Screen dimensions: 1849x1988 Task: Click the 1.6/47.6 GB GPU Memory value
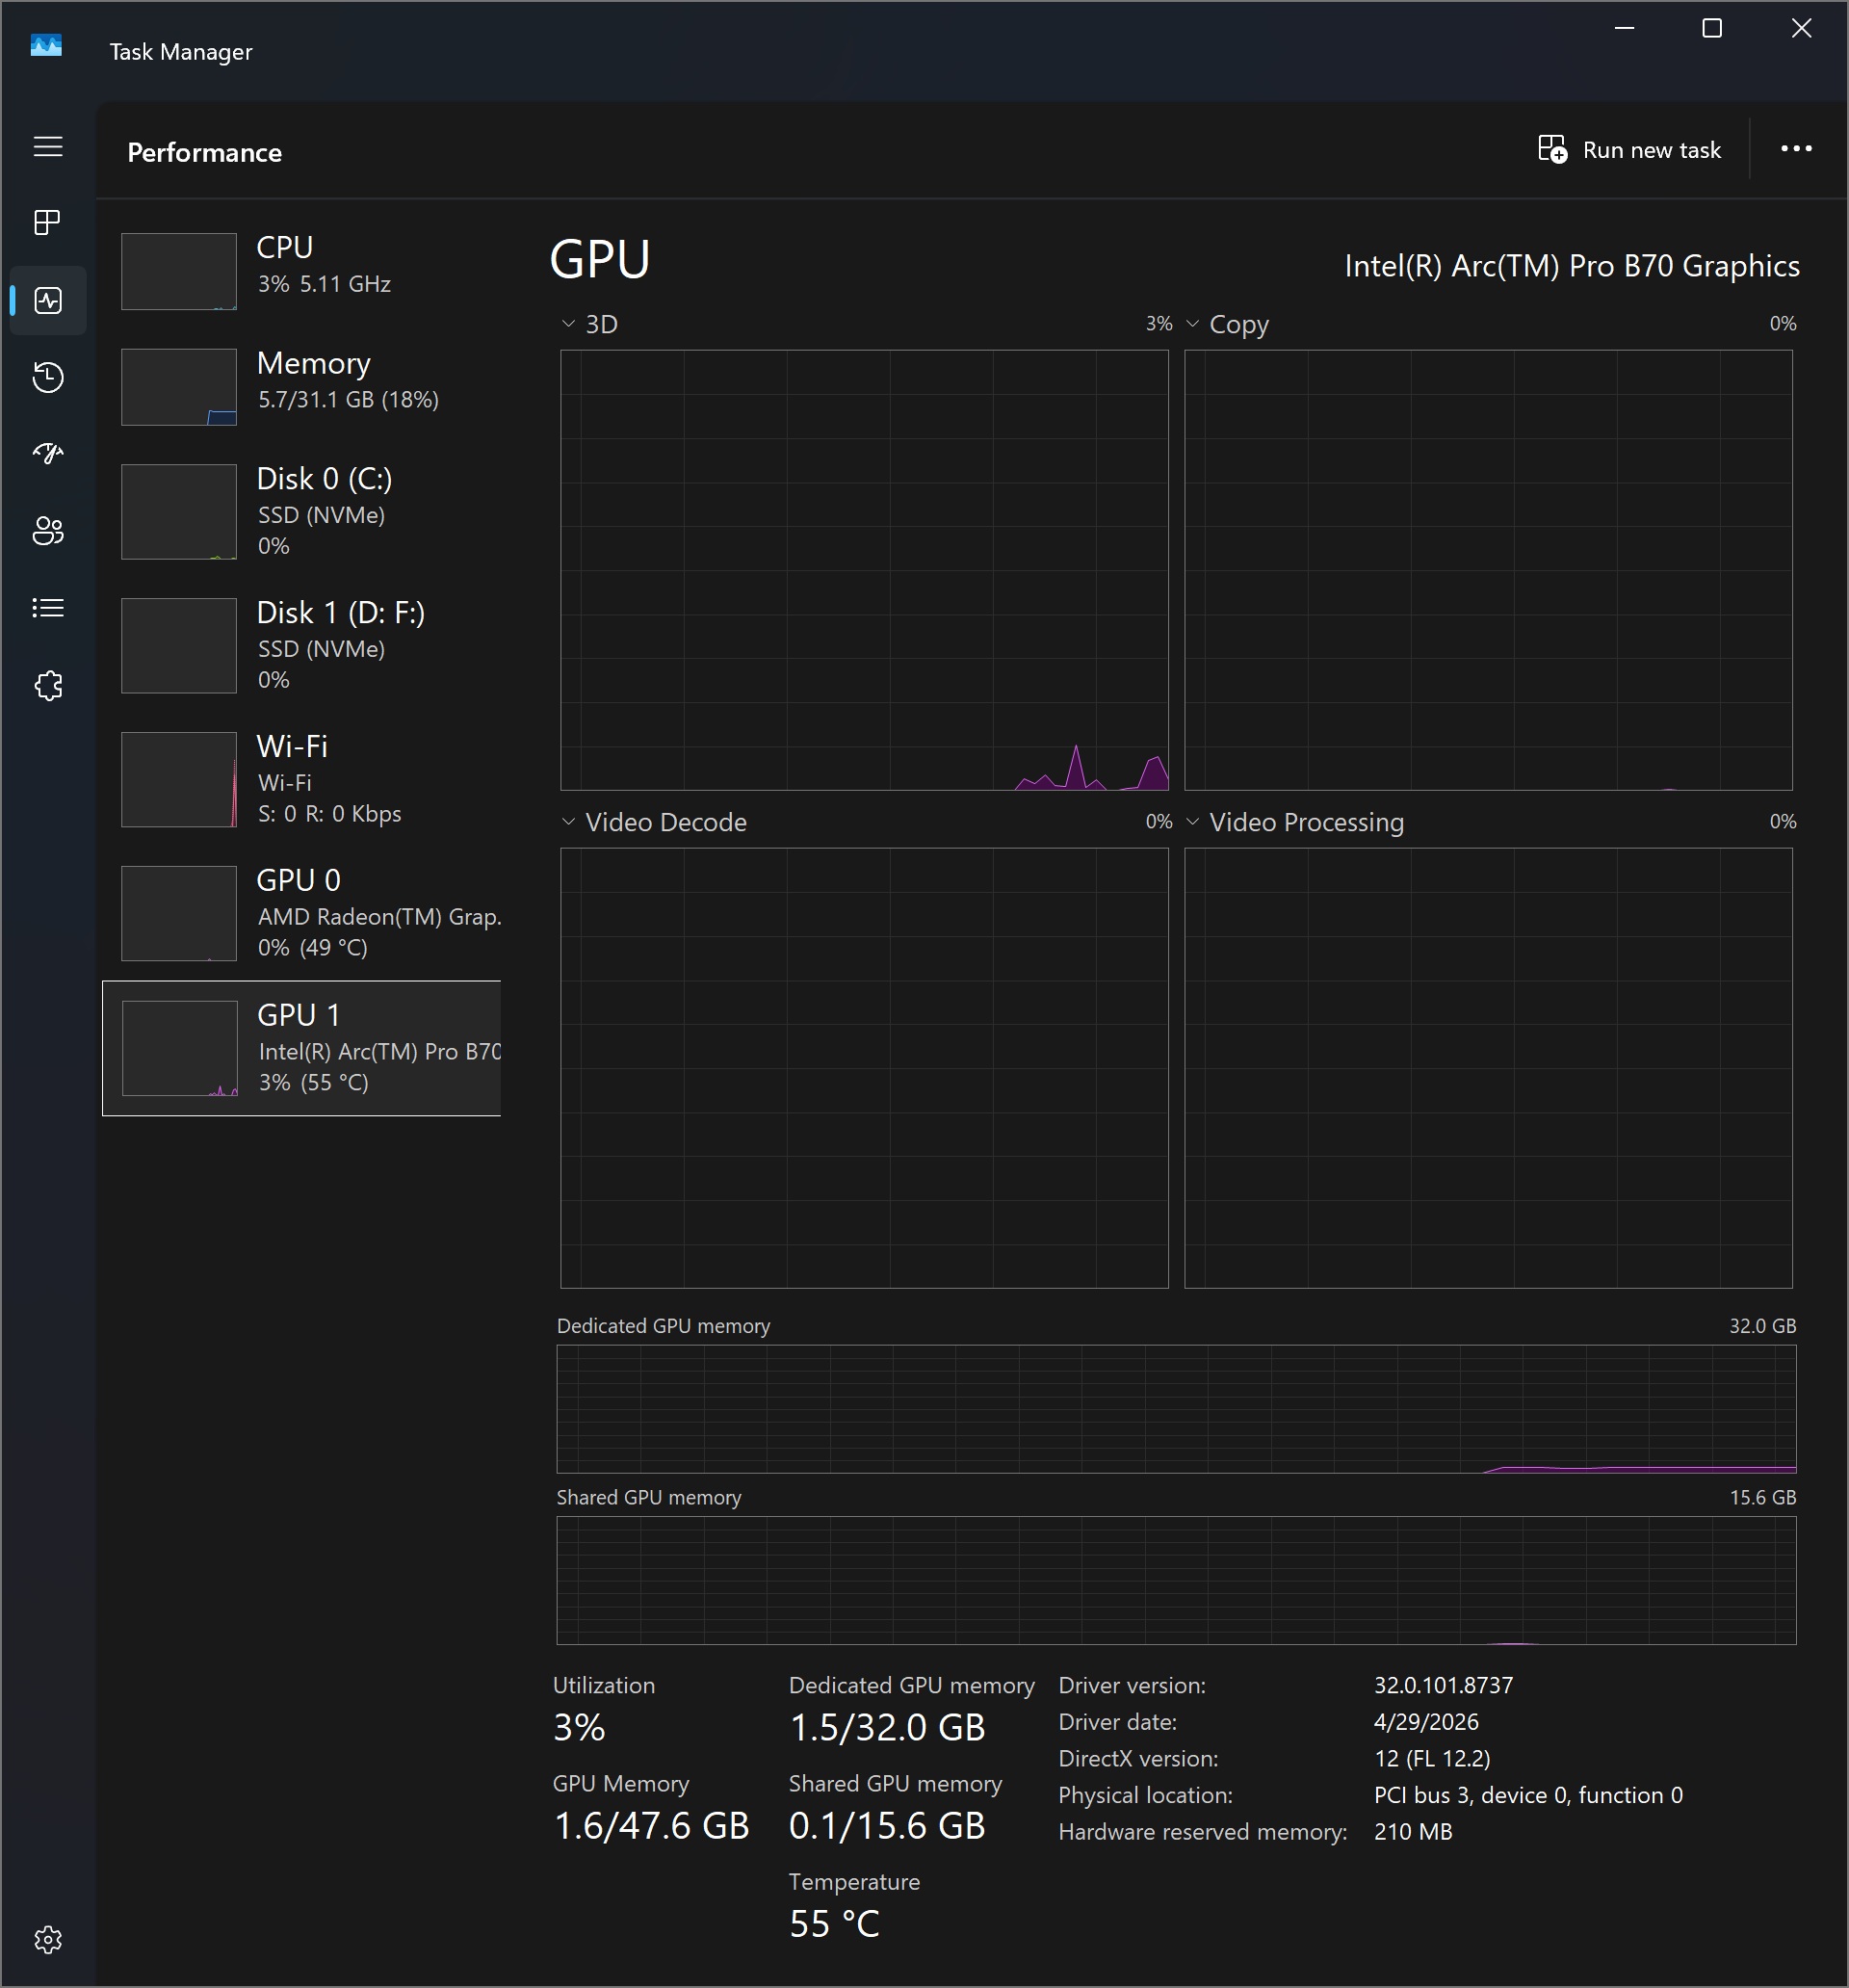click(651, 1826)
